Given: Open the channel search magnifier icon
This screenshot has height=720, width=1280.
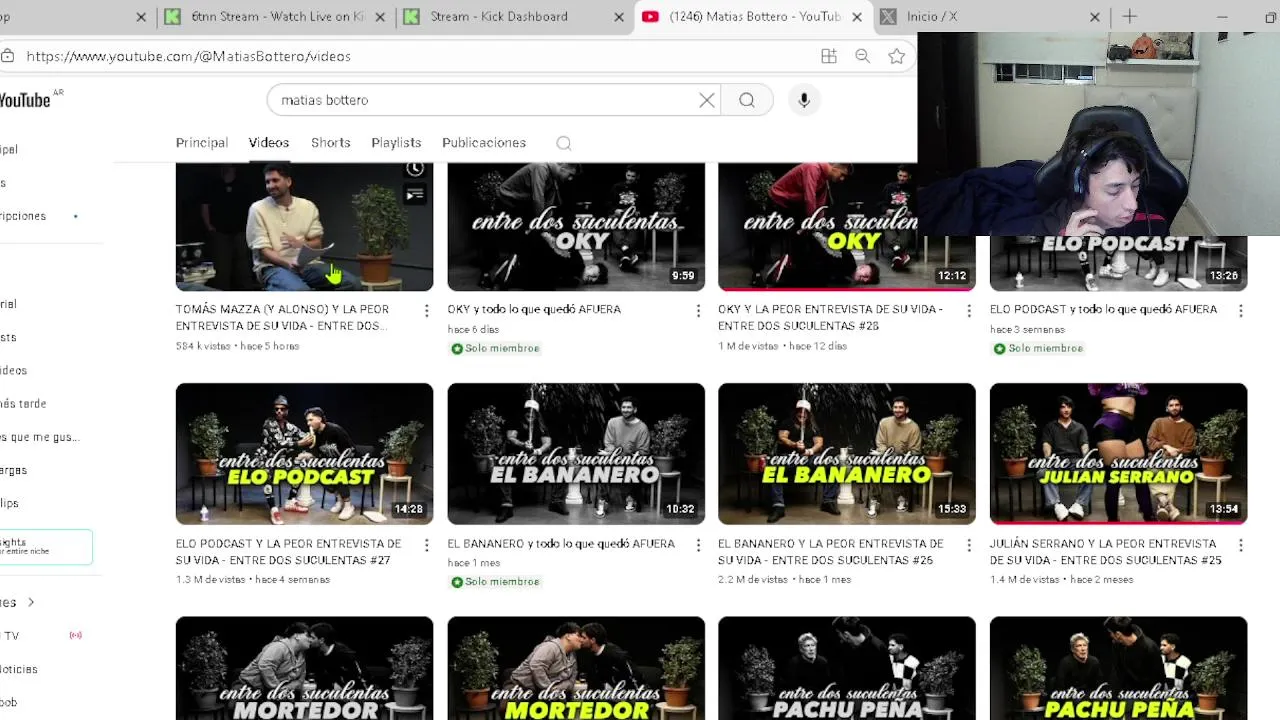Looking at the screenshot, I should (564, 143).
